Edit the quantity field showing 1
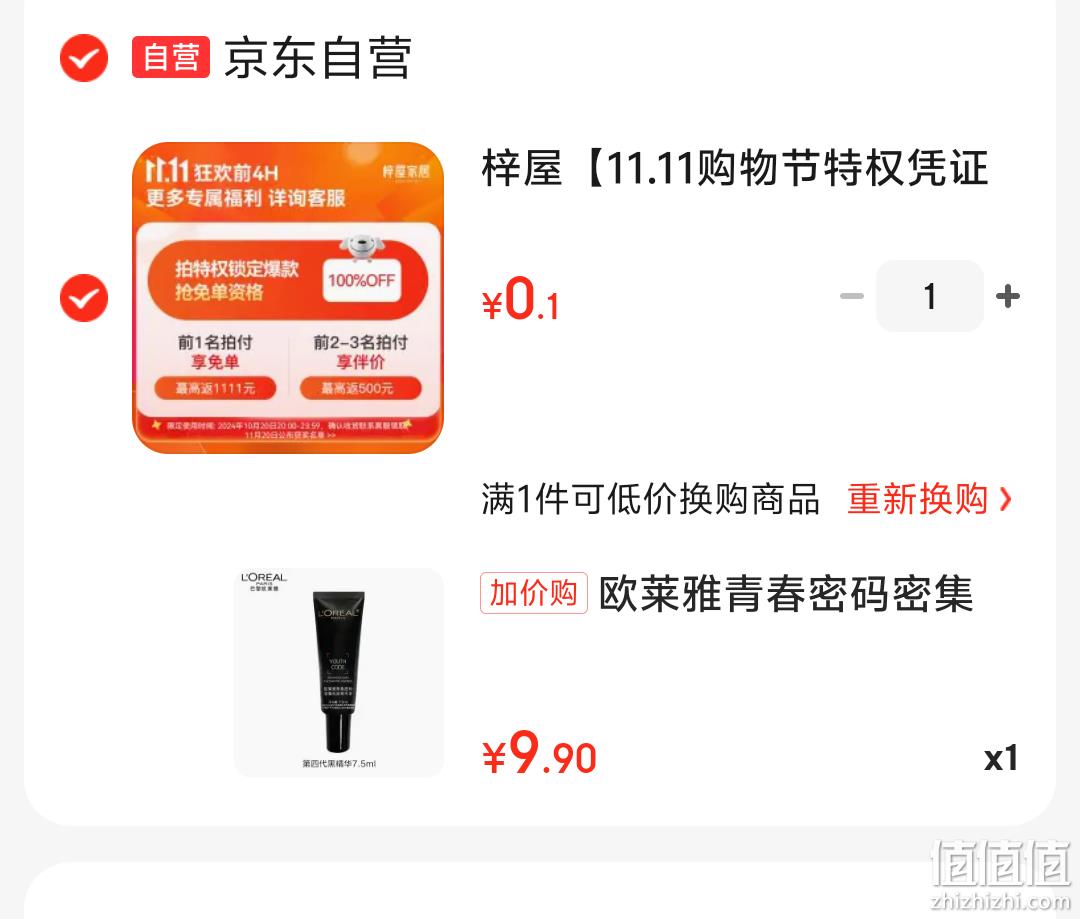 point(930,296)
